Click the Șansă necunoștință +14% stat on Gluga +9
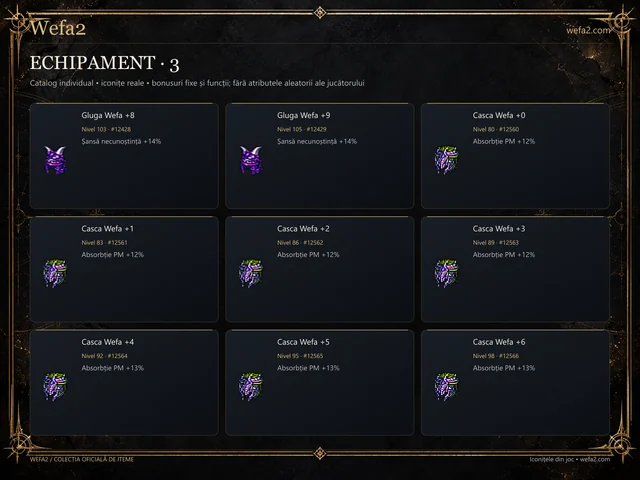The height and width of the screenshot is (480, 640). (x=317, y=142)
